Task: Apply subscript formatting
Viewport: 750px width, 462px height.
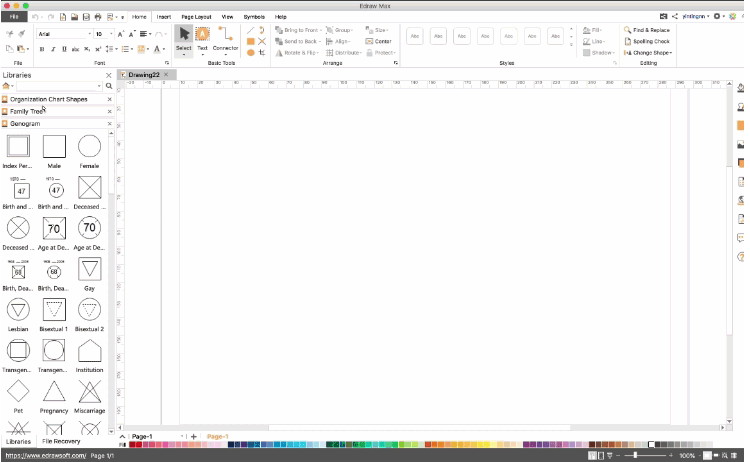Action: pyautogui.click(x=87, y=49)
